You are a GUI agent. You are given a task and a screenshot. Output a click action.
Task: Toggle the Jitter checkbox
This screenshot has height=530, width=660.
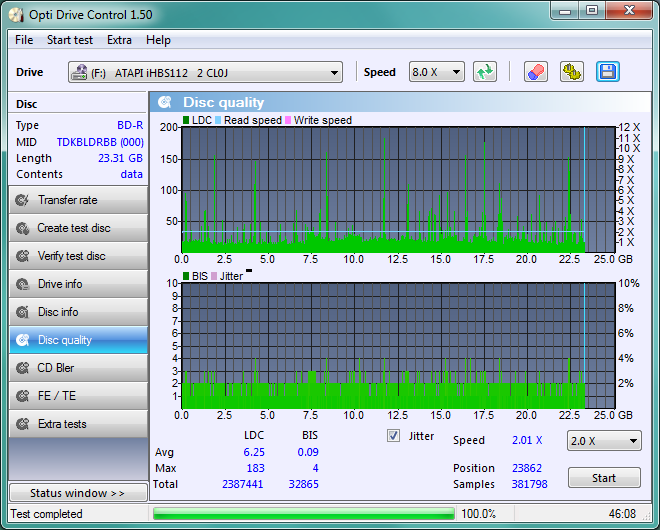393,436
